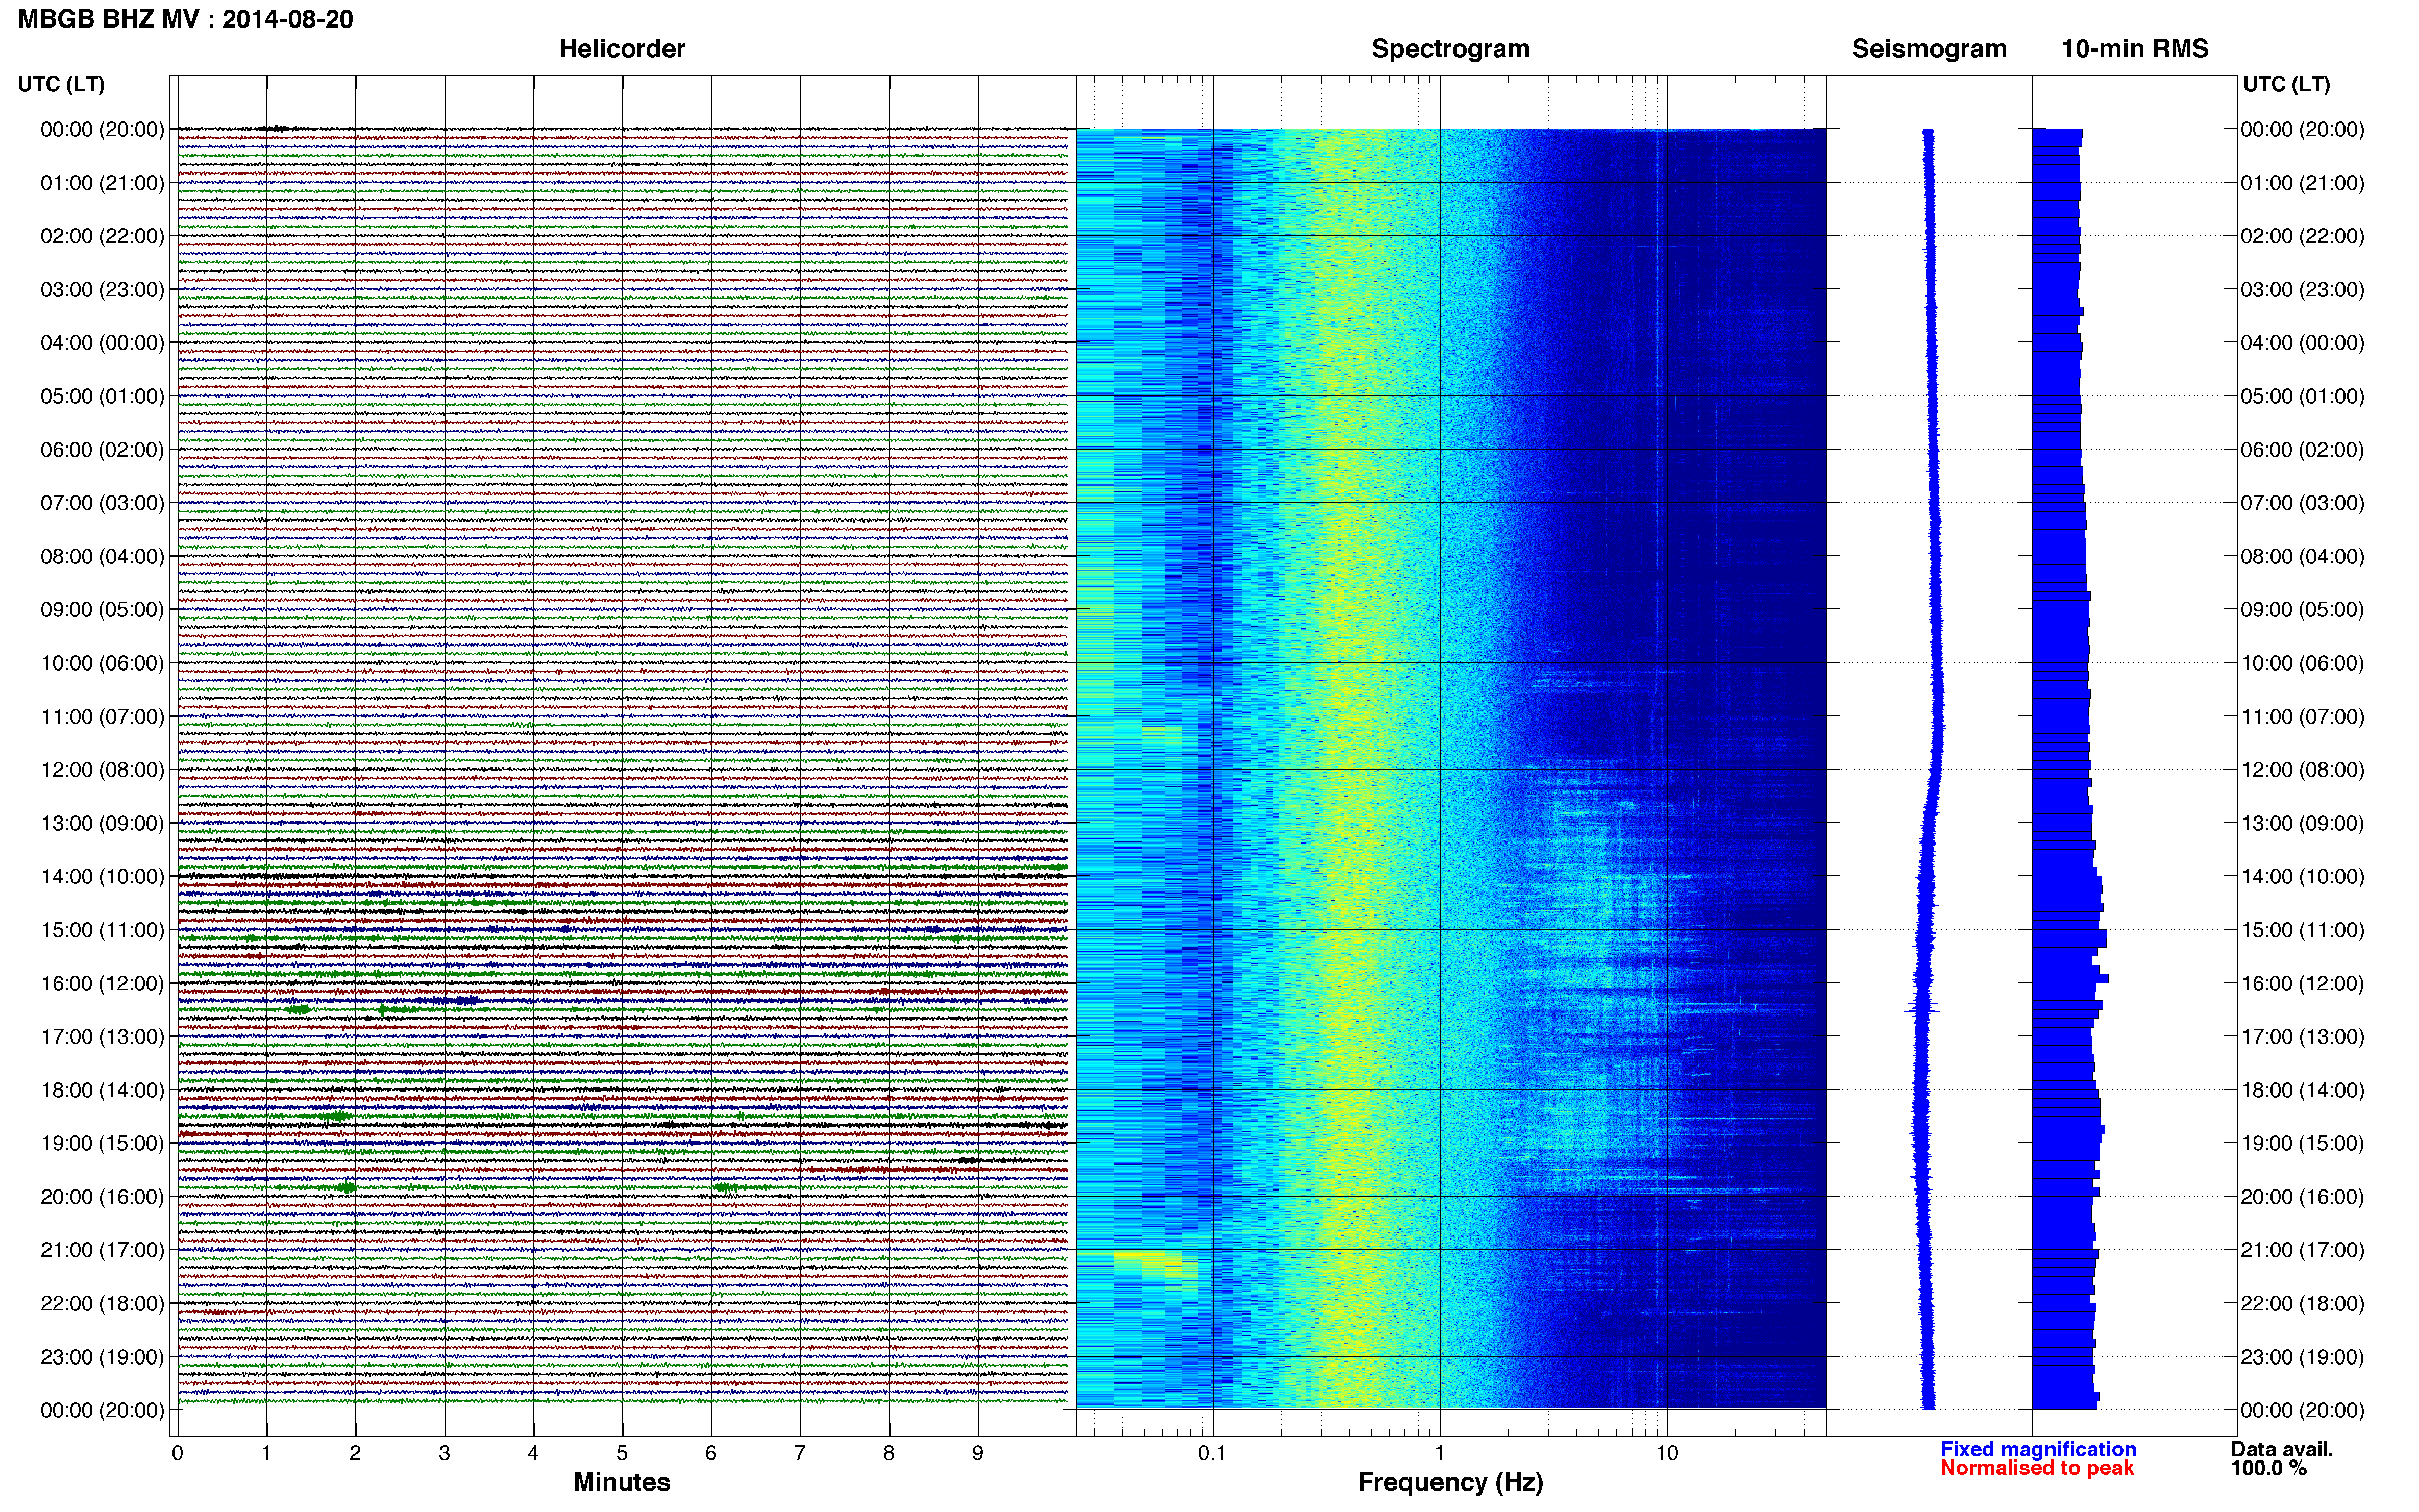
Task: Click right time label '06:00 (02:00)'
Action: [x=2302, y=450]
